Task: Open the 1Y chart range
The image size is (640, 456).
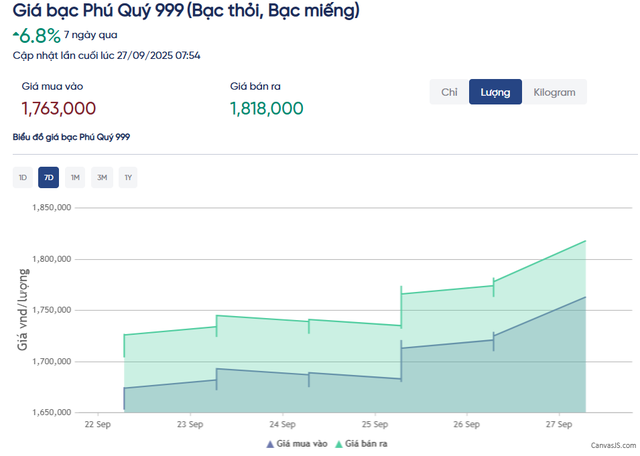Action: coord(127,178)
